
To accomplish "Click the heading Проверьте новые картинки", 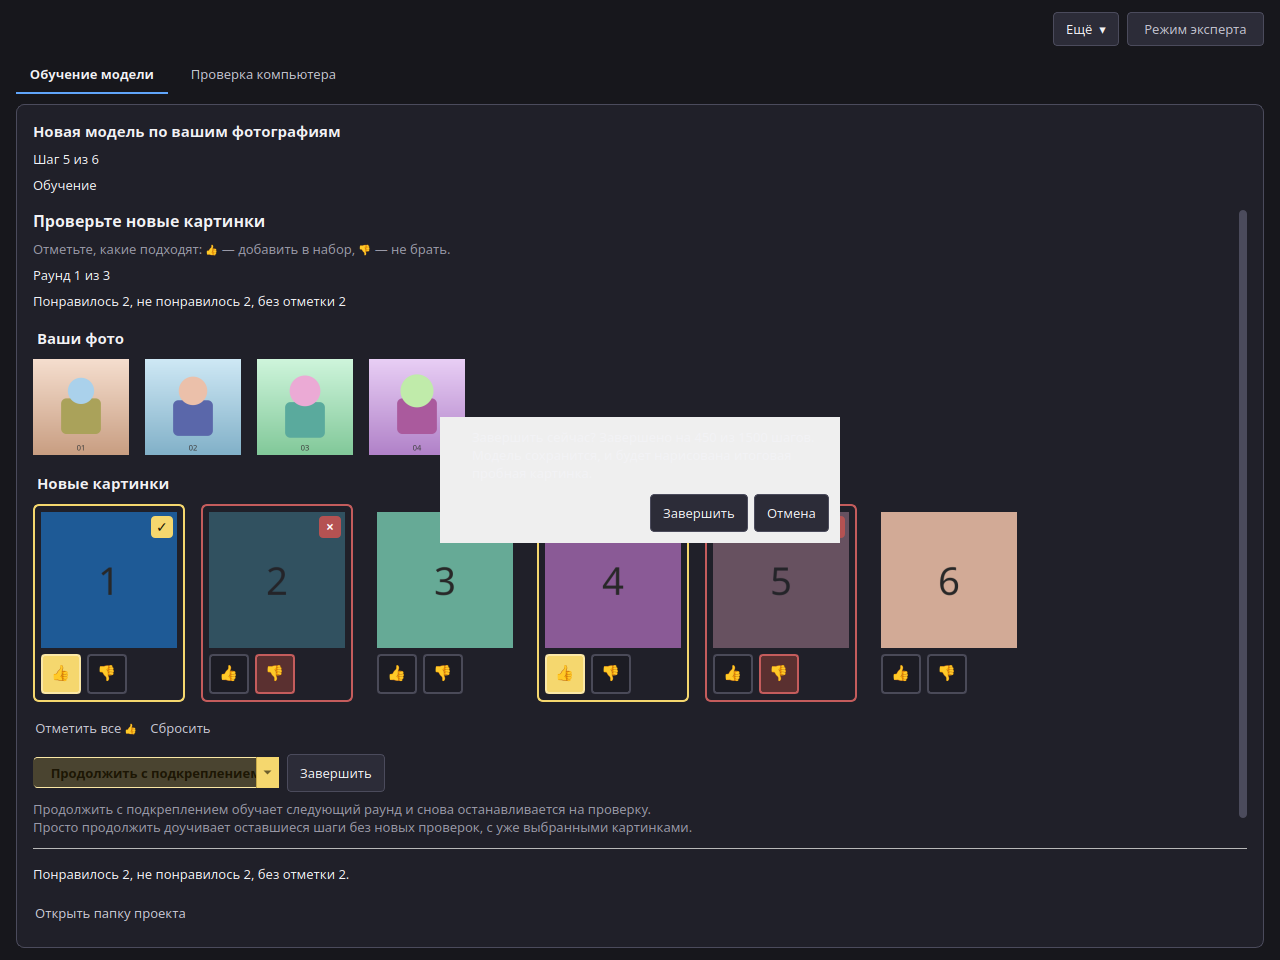I will tap(149, 222).
